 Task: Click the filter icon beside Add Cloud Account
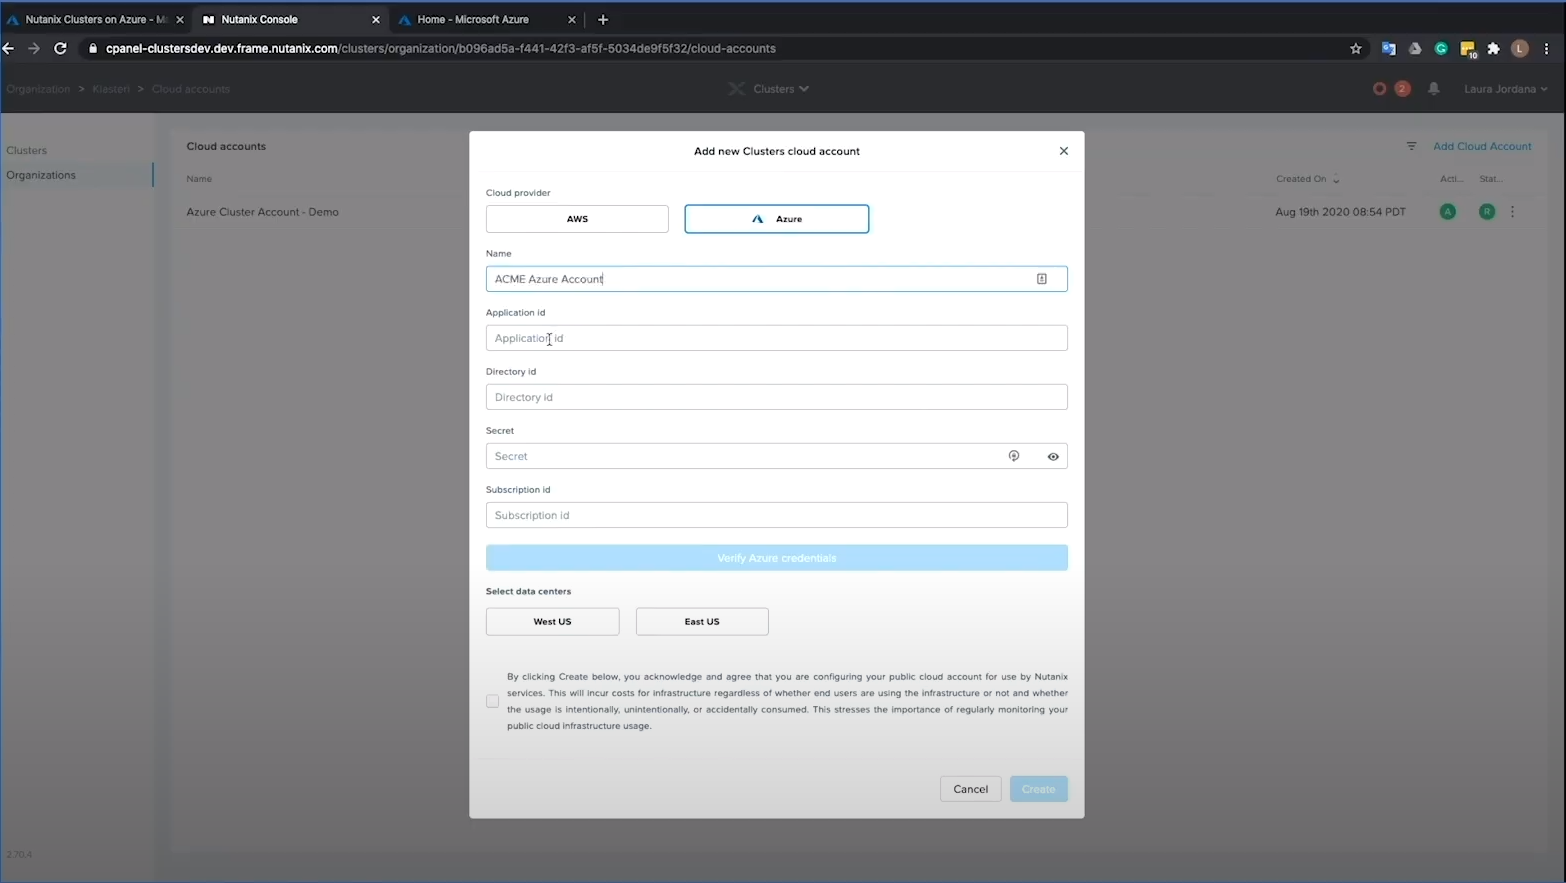pyautogui.click(x=1412, y=146)
